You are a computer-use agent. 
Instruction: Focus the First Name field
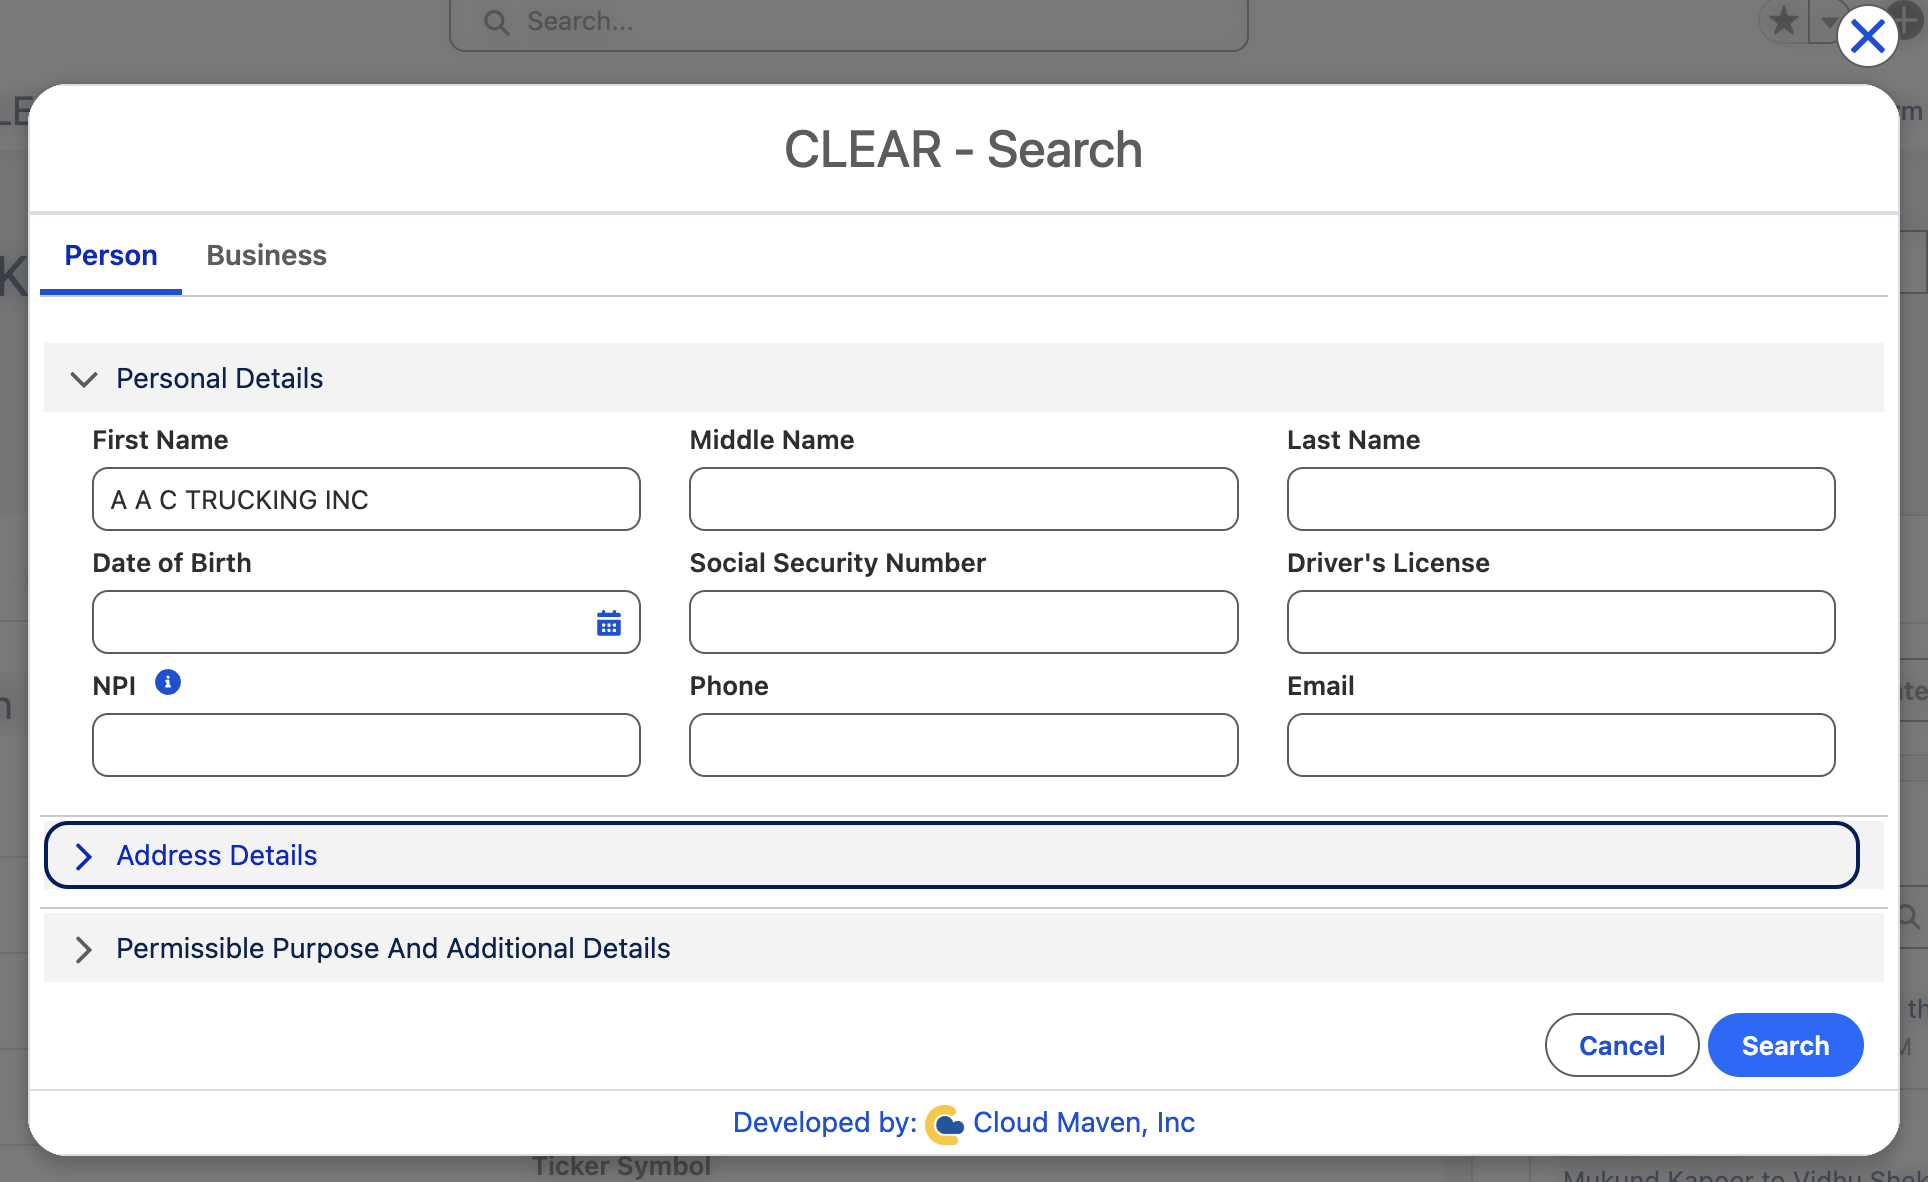(366, 499)
